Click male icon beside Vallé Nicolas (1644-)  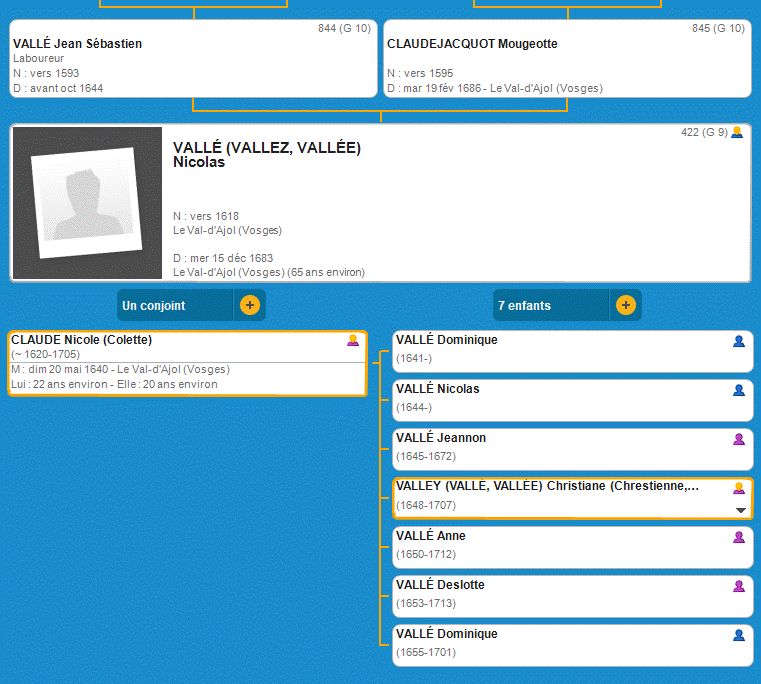click(739, 390)
